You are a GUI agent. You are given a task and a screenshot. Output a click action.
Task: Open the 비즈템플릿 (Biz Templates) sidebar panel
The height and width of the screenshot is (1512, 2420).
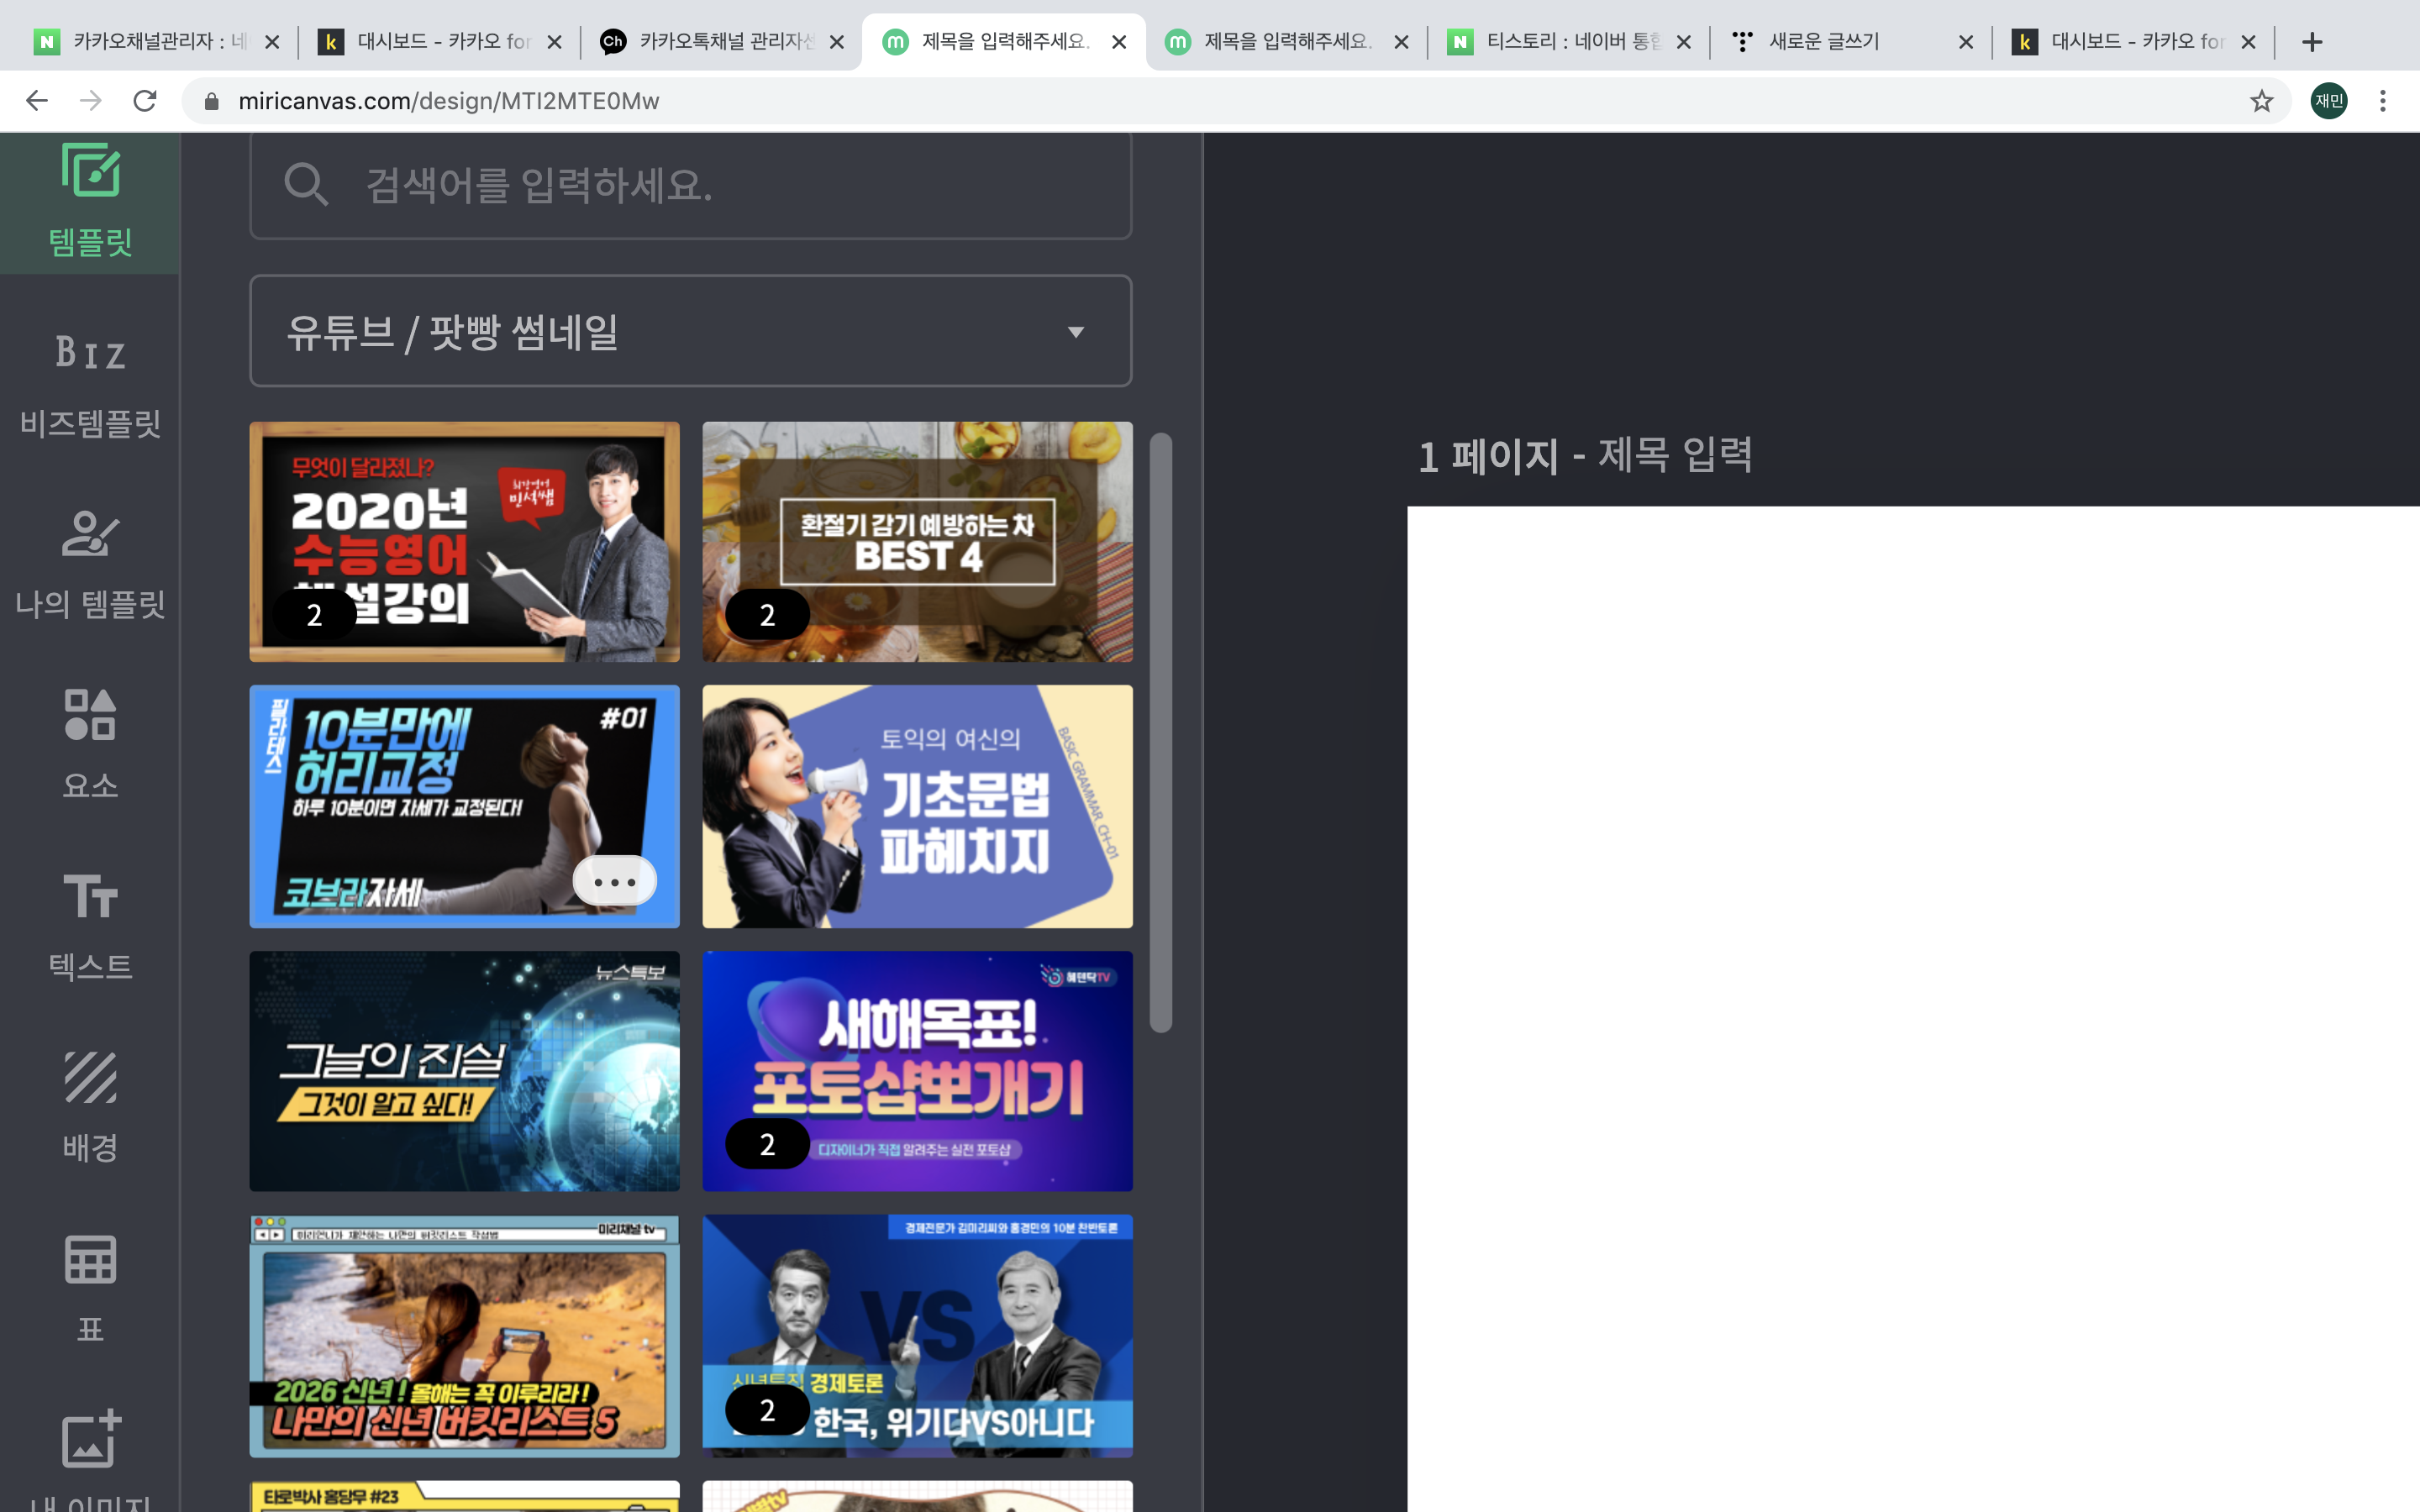90,385
